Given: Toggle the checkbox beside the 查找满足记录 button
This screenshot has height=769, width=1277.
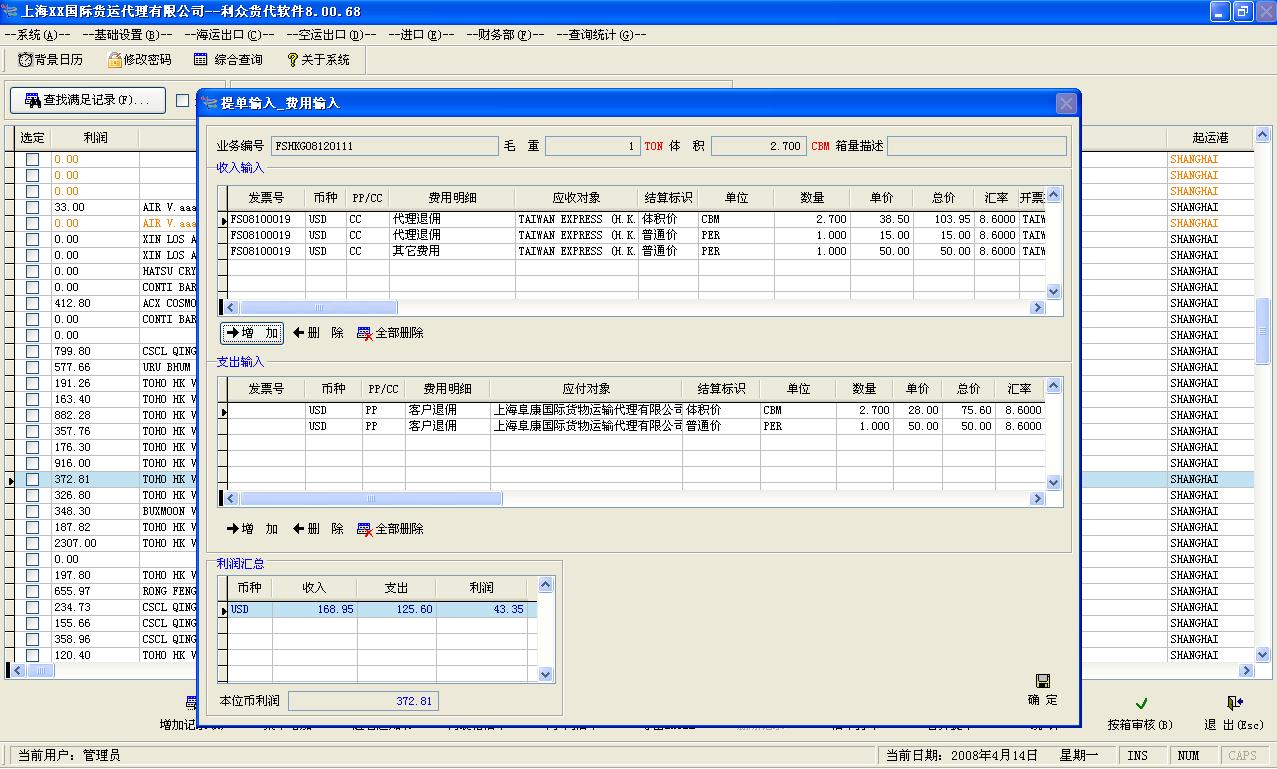Looking at the screenshot, I should point(182,100).
